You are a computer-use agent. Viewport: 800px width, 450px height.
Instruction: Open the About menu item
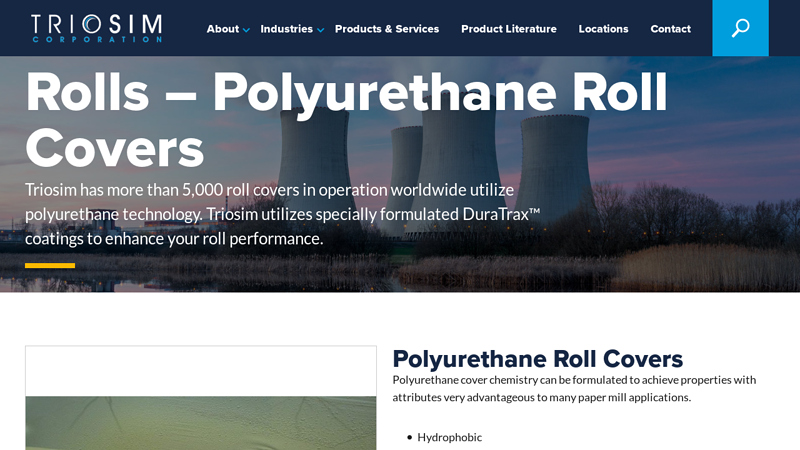click(222, 29)
